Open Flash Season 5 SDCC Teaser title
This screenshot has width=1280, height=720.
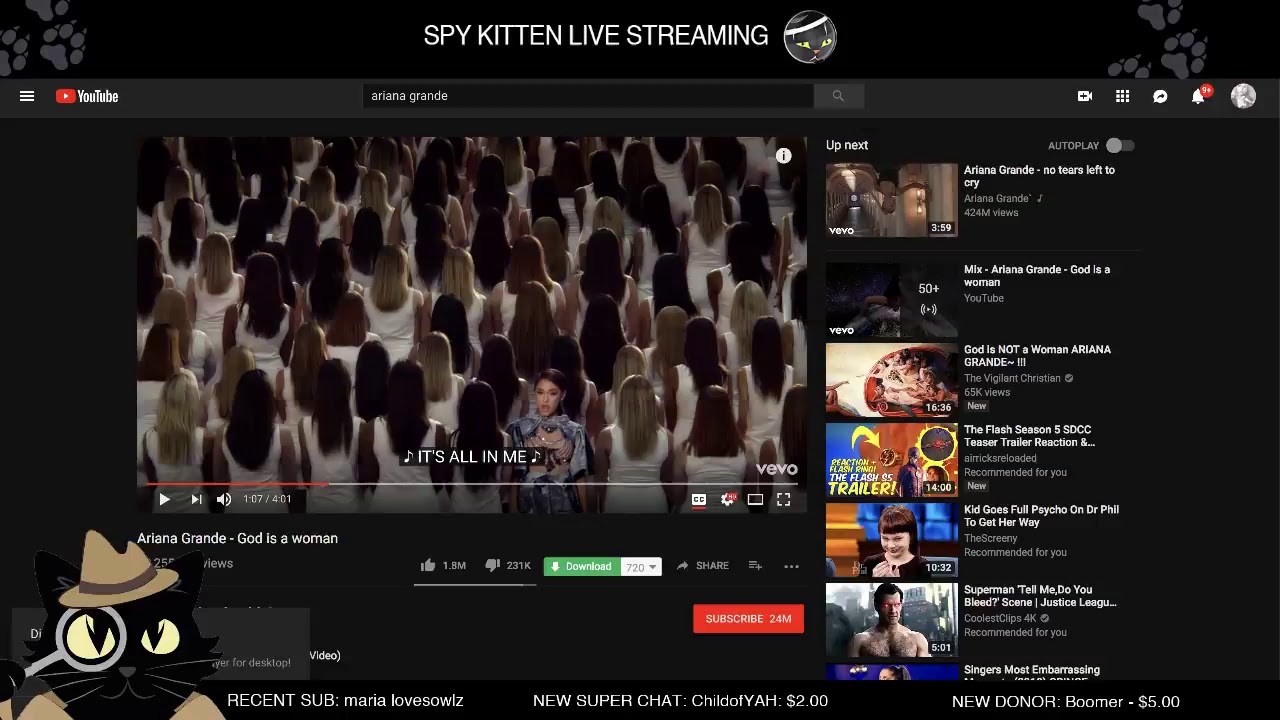tap(1029, 436)
